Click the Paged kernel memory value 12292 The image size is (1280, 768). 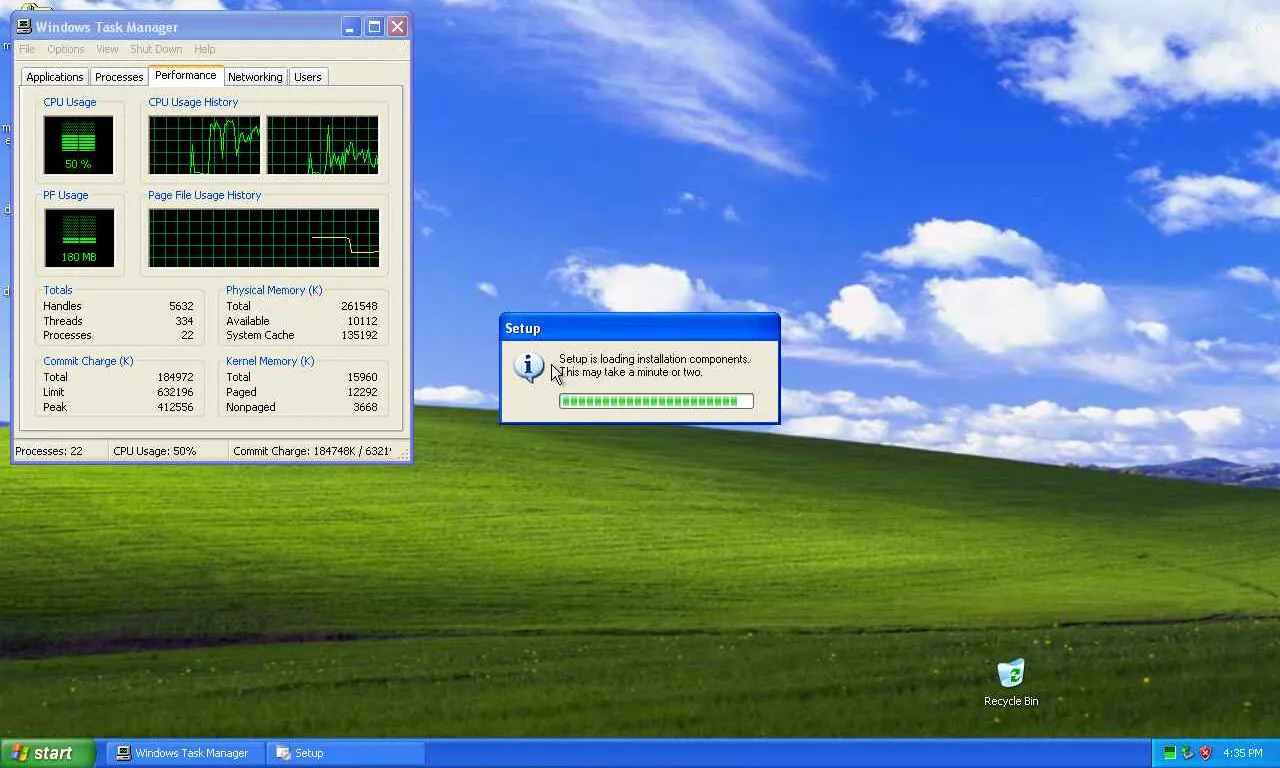click(x=361, y=392)
